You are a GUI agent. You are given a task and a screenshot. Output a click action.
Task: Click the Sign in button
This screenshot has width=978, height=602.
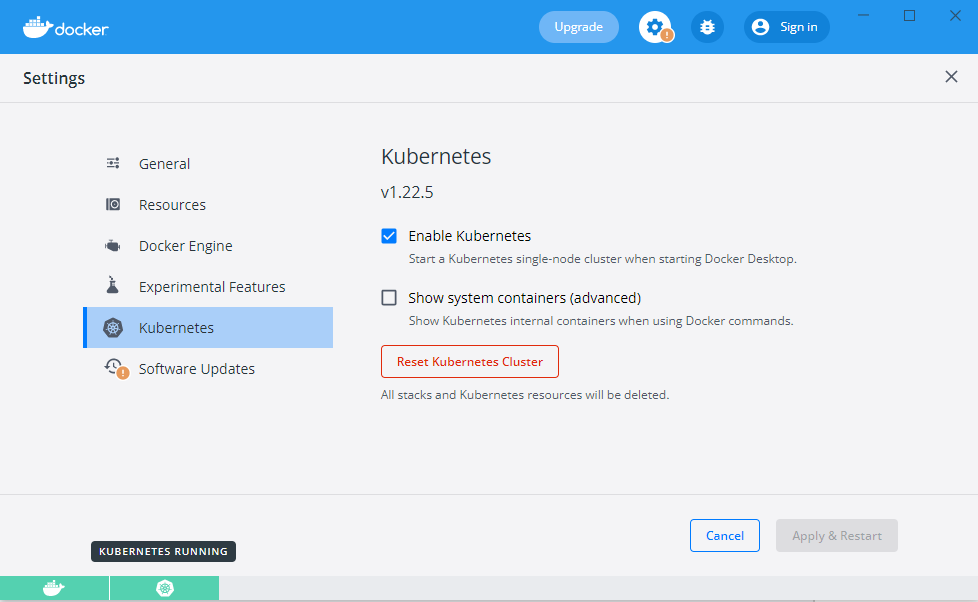click(x=787, y=27)
